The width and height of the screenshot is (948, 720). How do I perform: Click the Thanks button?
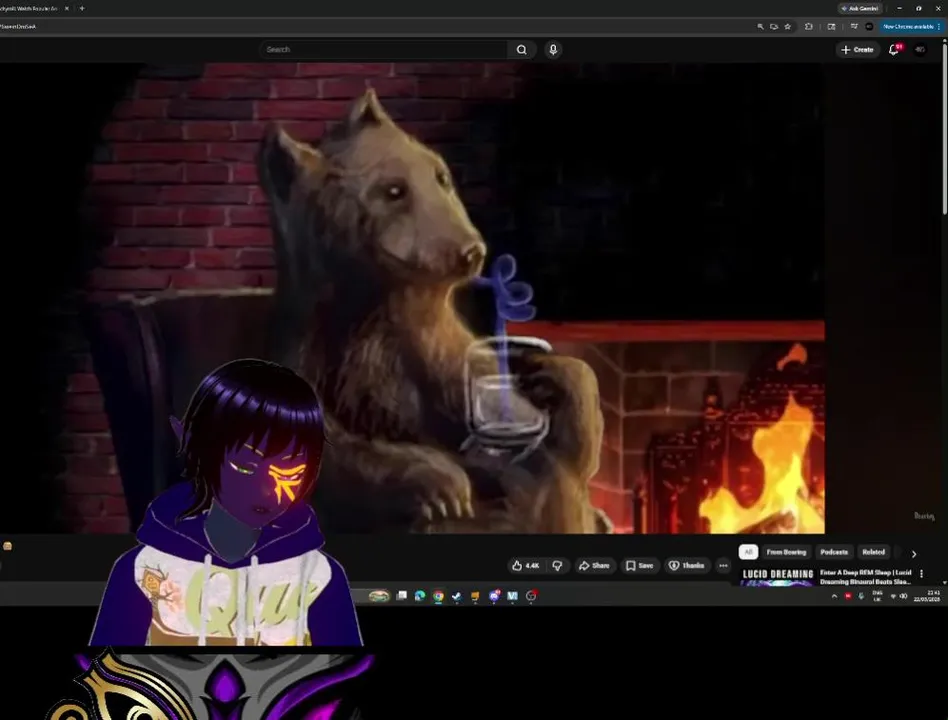pyautogui.click(x=686, y=565)
